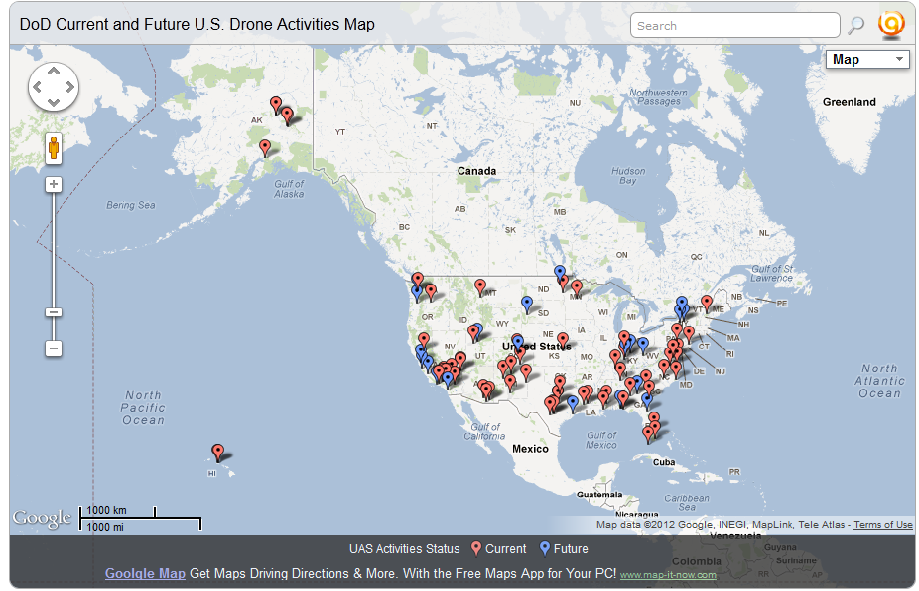The image size is (919, 591).
Task: Zoom out with the minus button
Action: tap(54, 349)
